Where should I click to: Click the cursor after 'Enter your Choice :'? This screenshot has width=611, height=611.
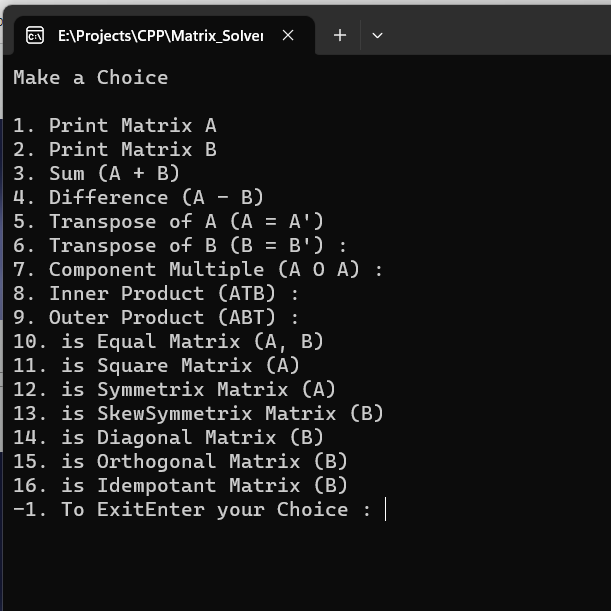tap(385, 509)
